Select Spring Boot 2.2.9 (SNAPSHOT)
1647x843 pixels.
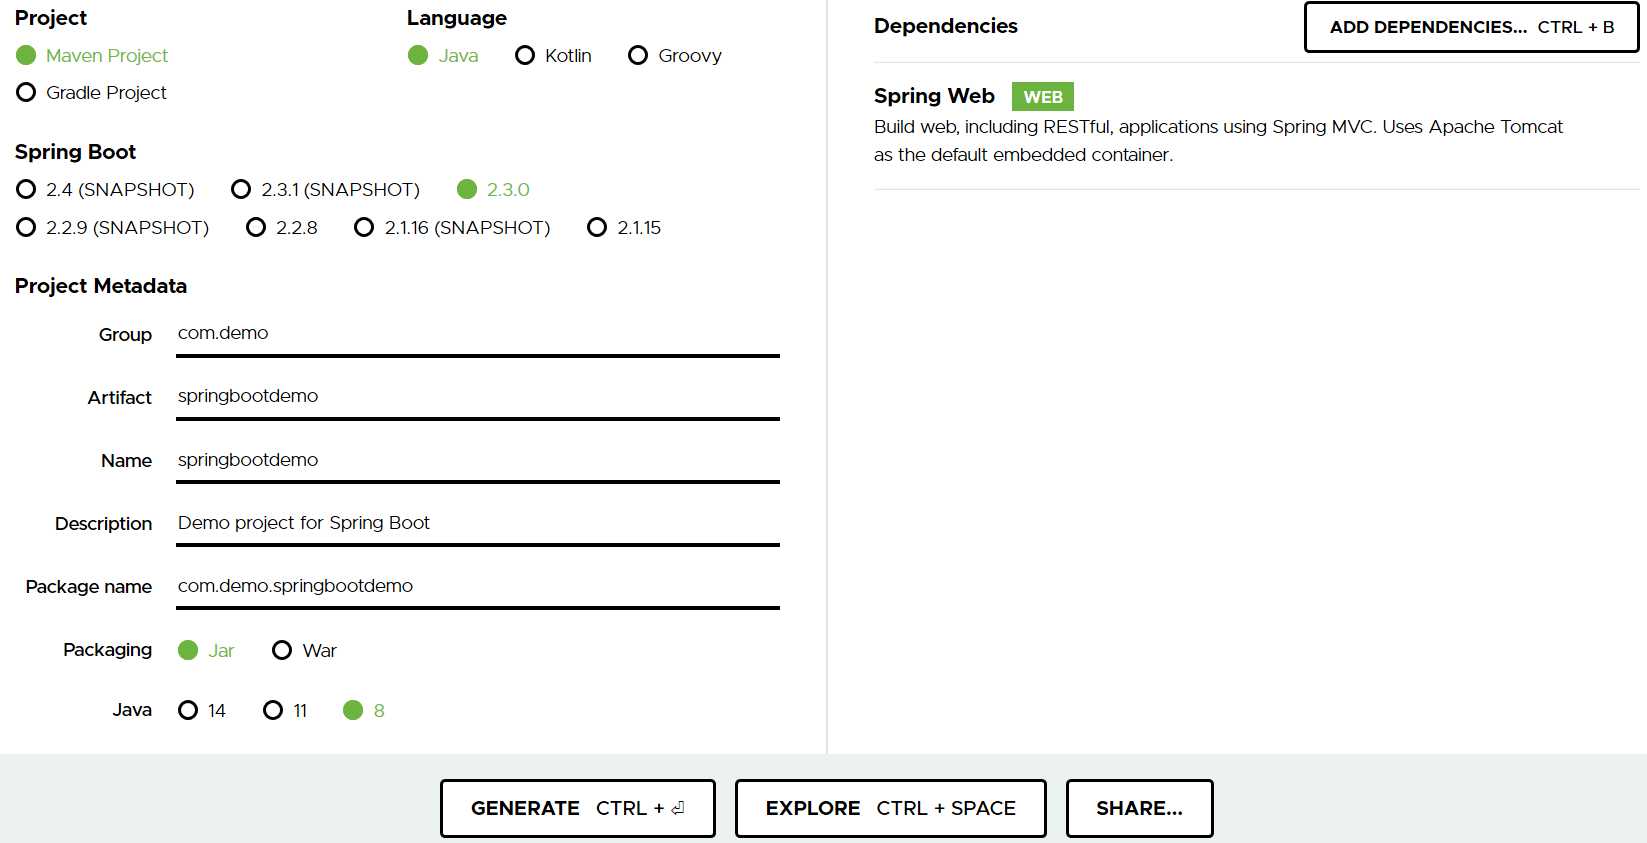click(113, 228)
